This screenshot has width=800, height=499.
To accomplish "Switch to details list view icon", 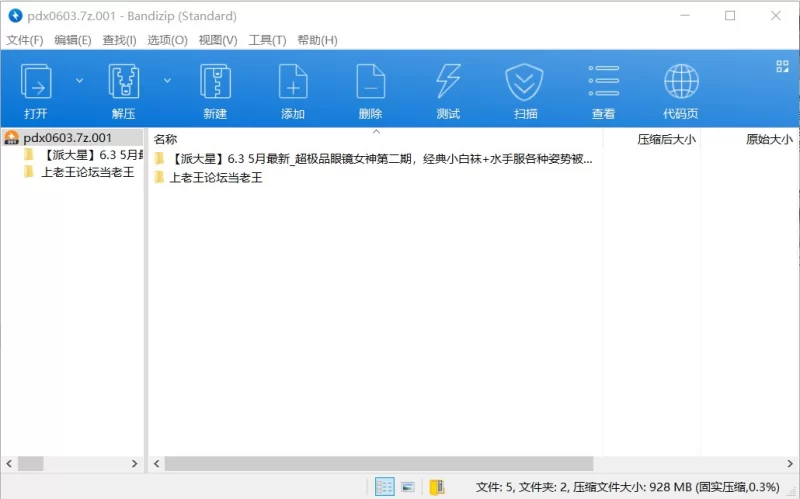I will (384, 487).
